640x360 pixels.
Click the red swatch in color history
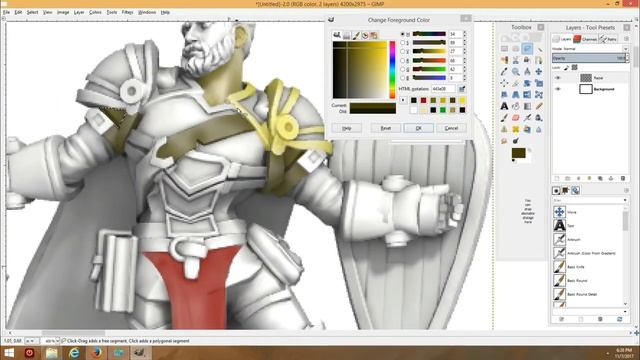pyautogui.click(x=423, y=100)
